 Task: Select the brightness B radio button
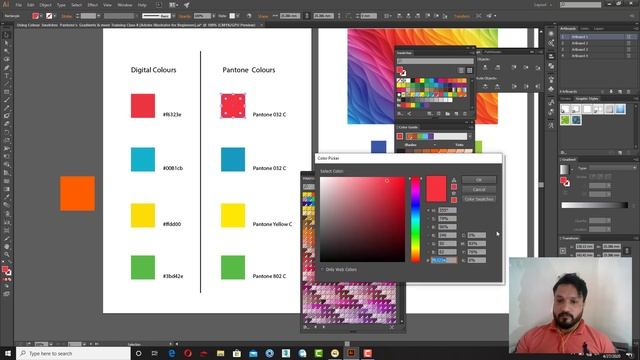click(x=428, y=227)
